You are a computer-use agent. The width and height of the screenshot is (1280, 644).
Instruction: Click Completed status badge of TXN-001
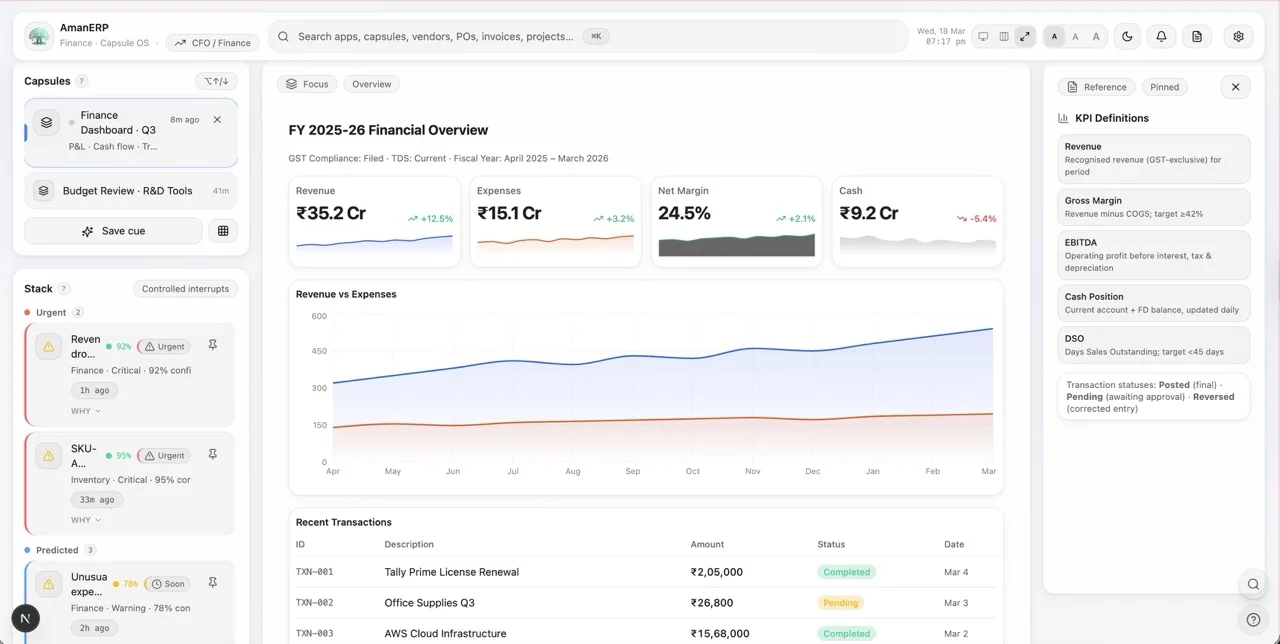click(847, 572)
